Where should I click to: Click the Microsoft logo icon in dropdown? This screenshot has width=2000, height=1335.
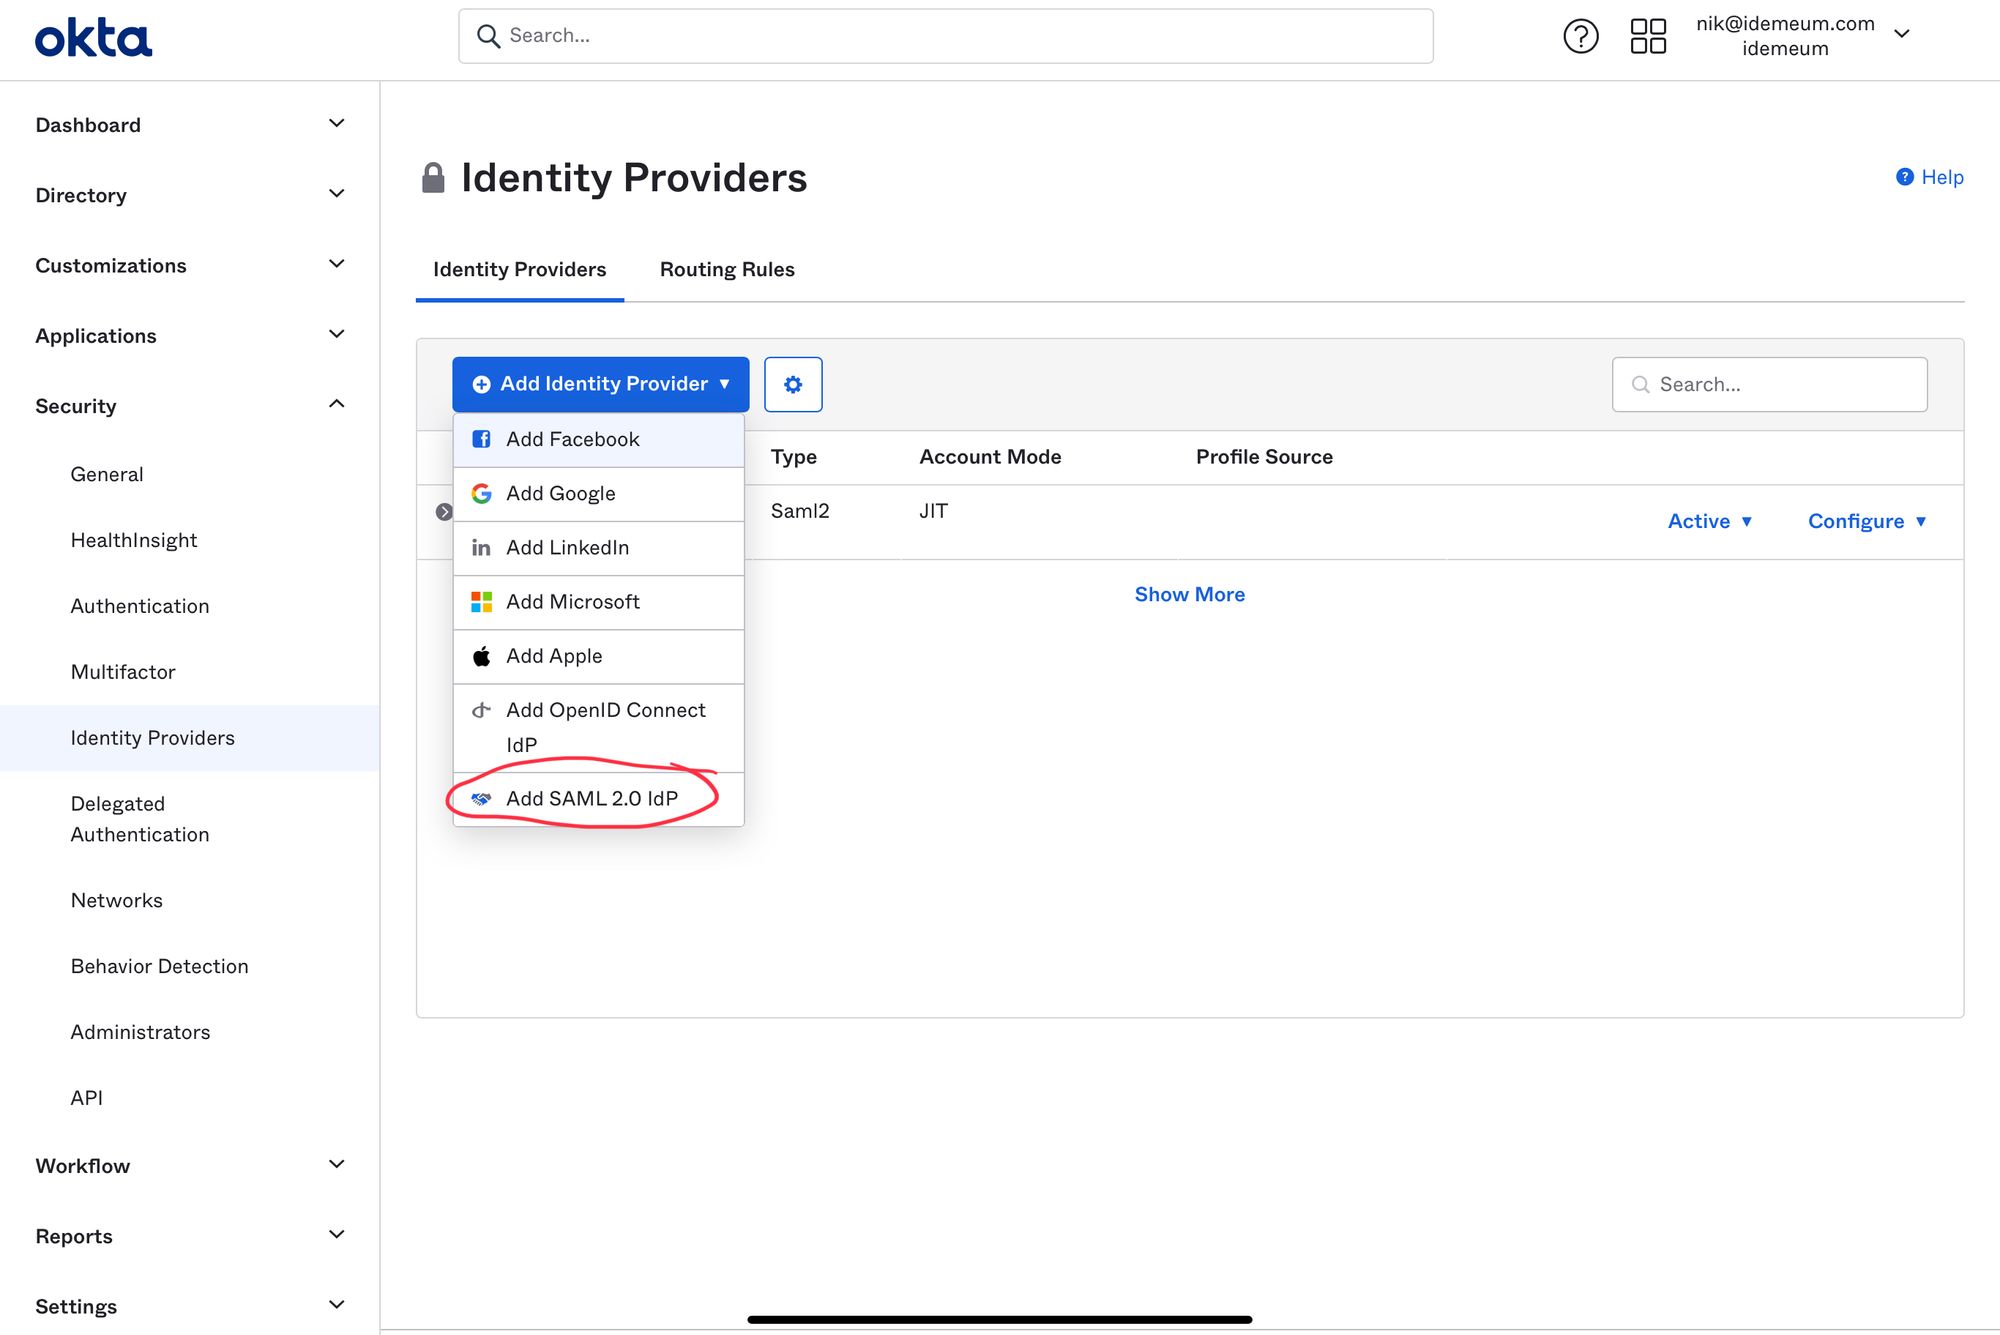click(x=481, y=602)
